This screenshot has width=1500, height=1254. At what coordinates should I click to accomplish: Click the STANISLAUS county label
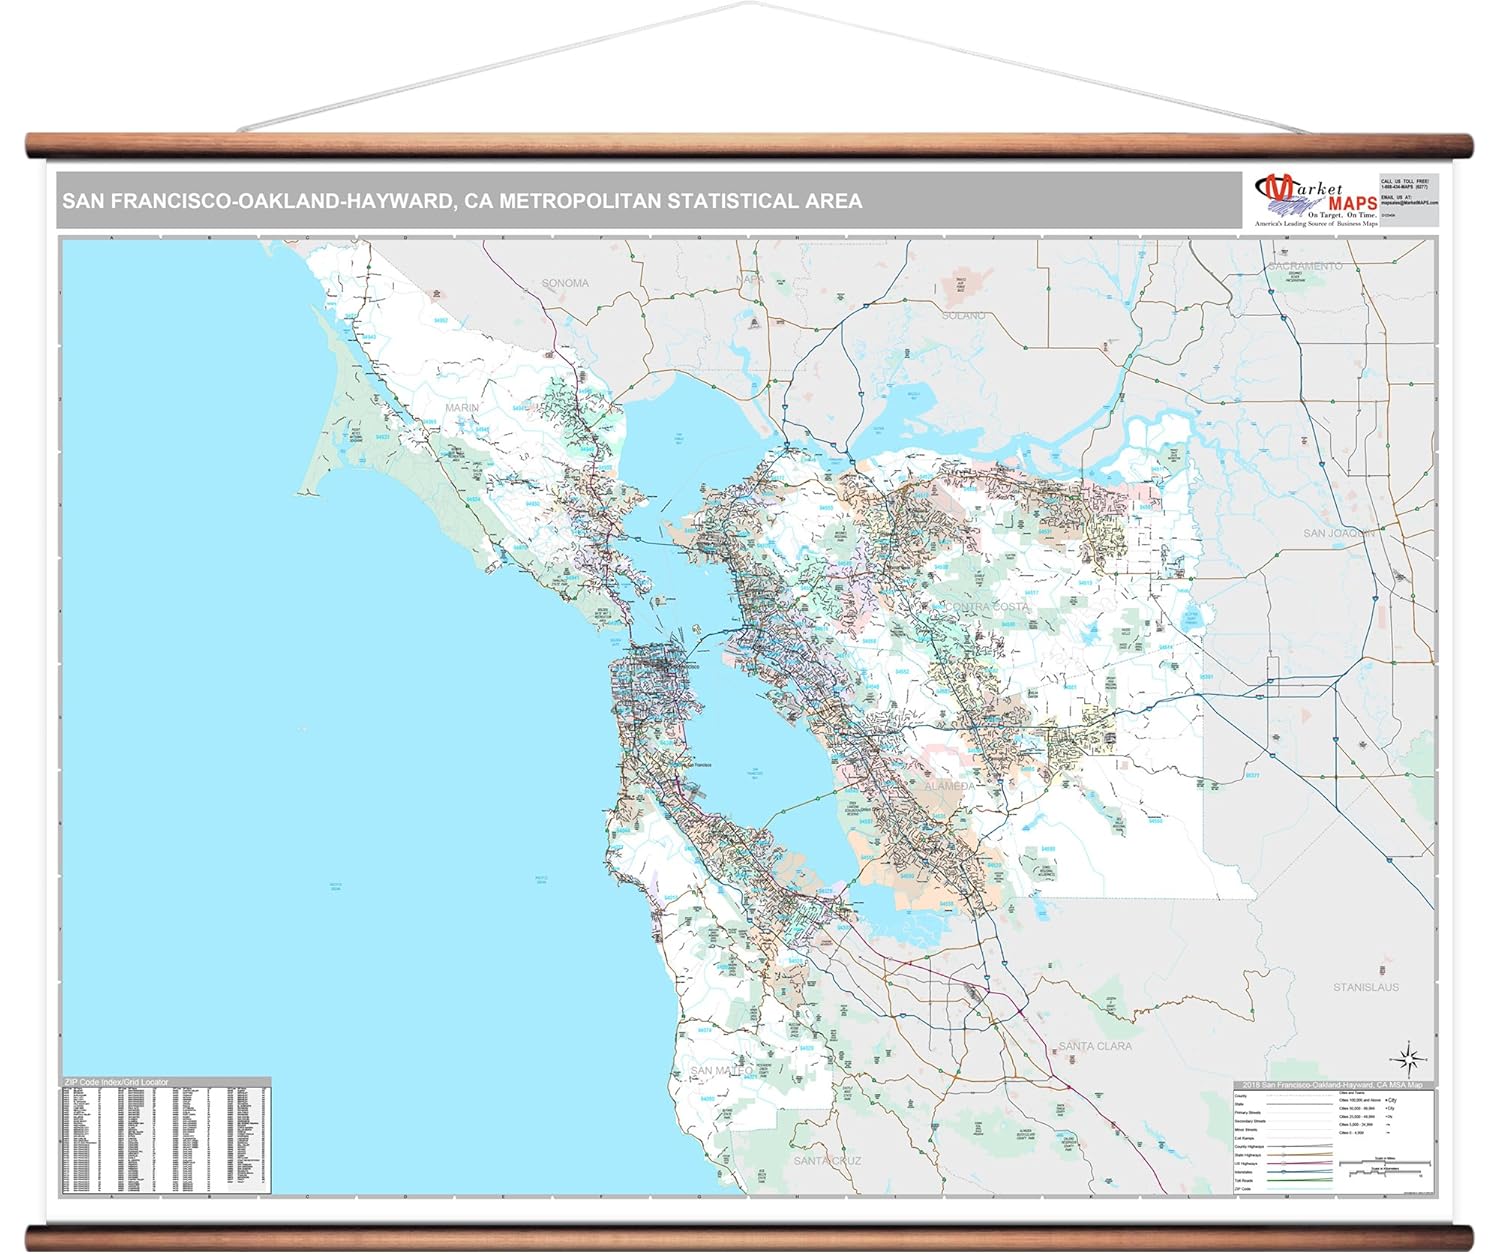(x=1366, y=987)
